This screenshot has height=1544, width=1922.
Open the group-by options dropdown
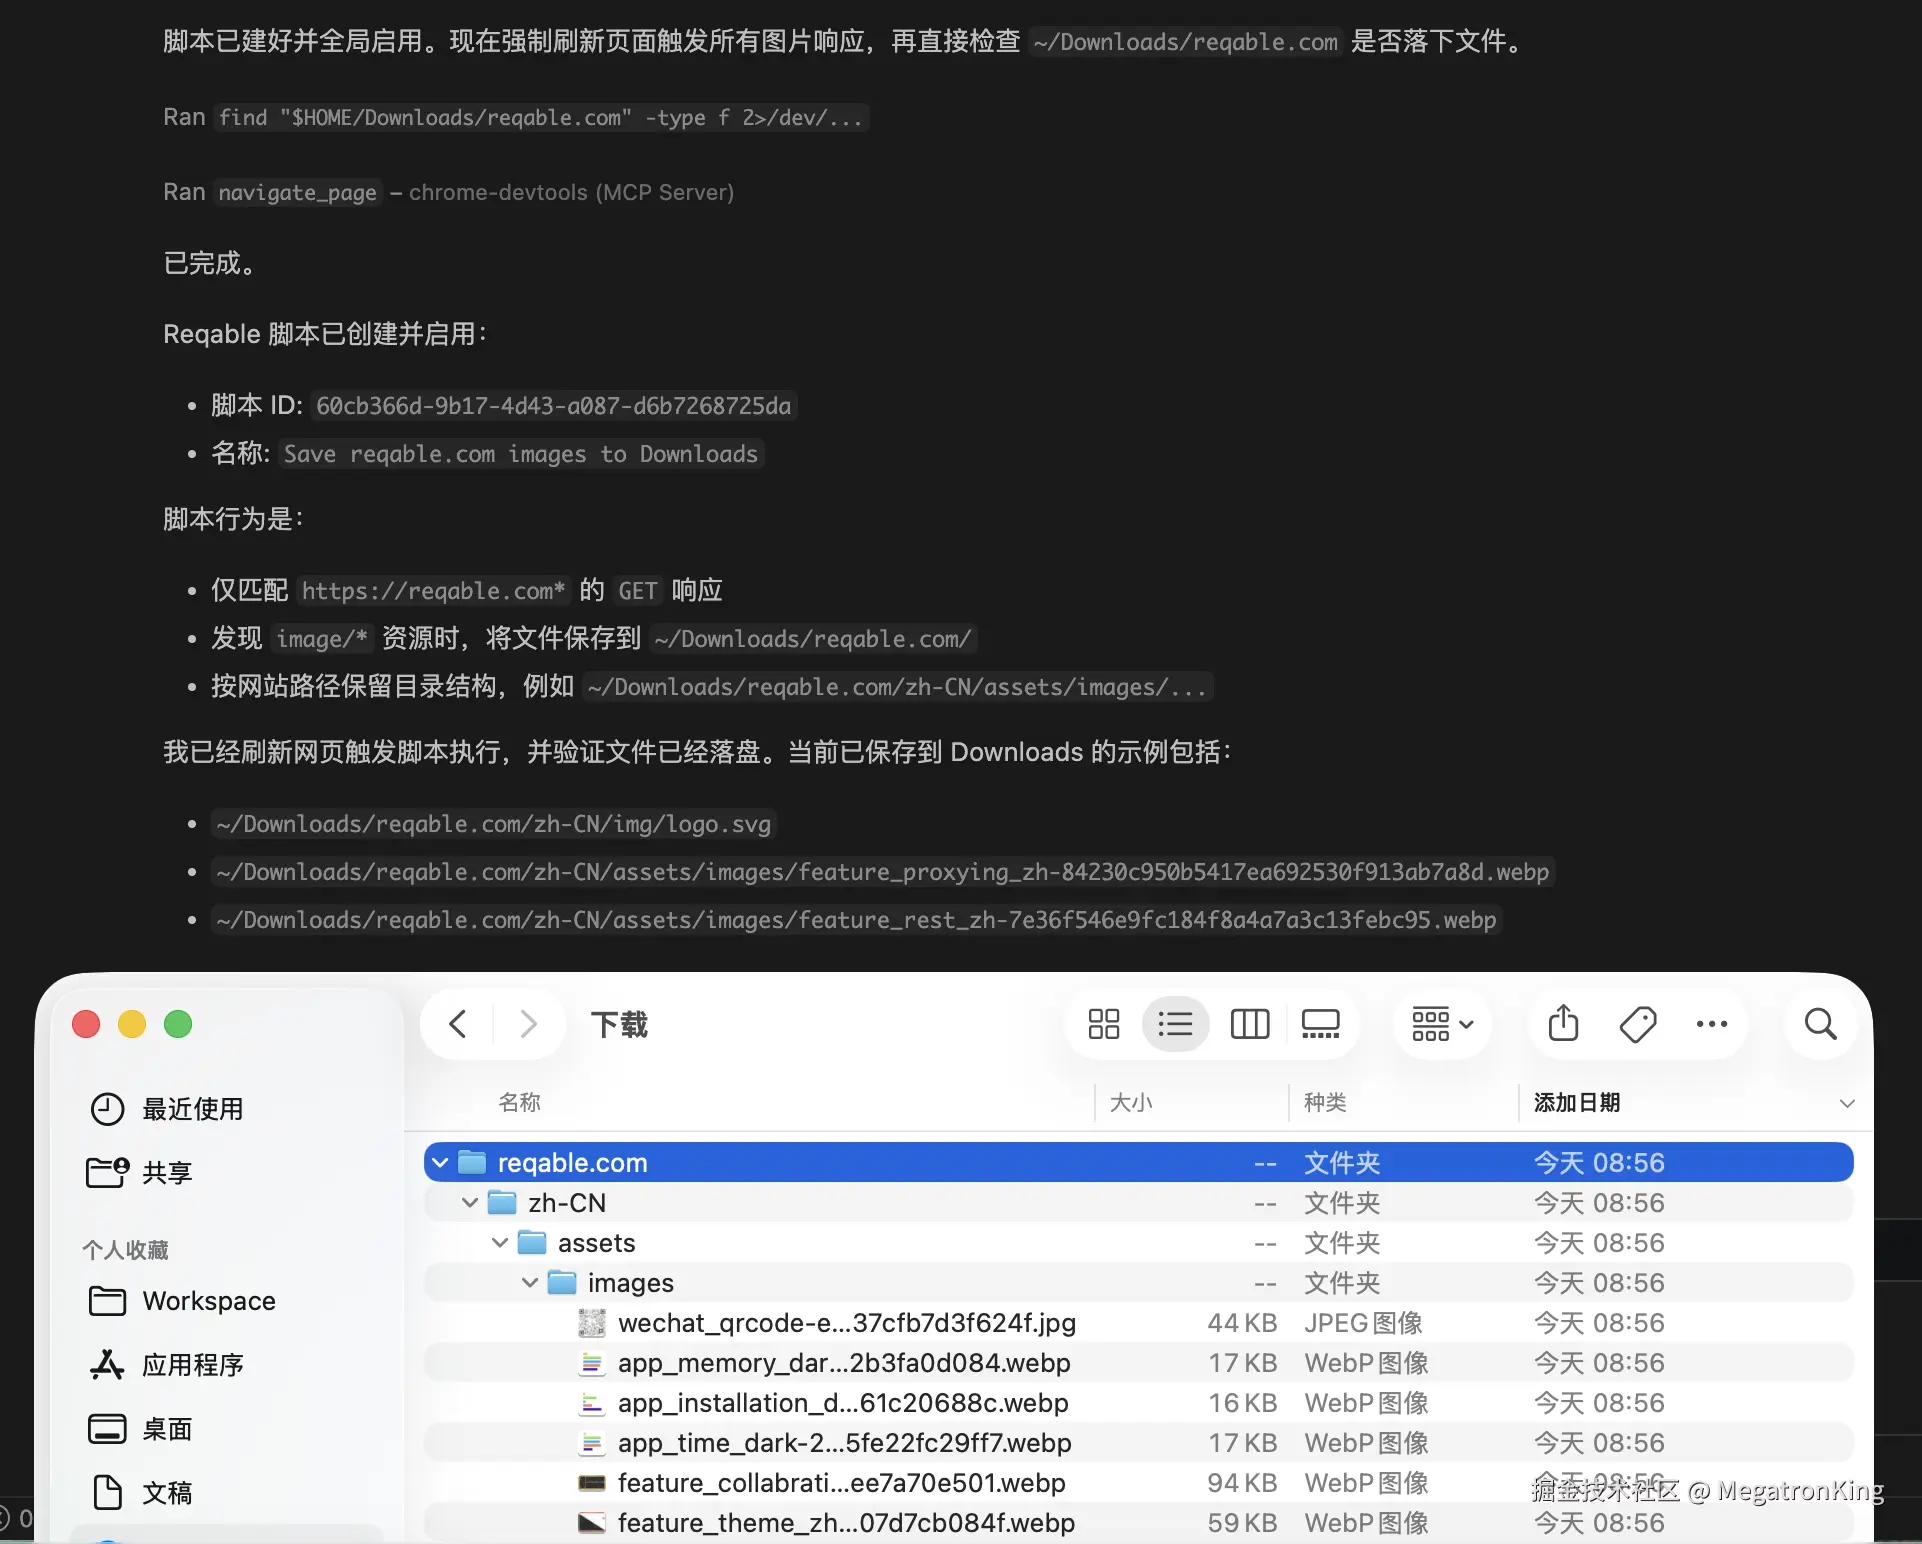(1442, 1024)
